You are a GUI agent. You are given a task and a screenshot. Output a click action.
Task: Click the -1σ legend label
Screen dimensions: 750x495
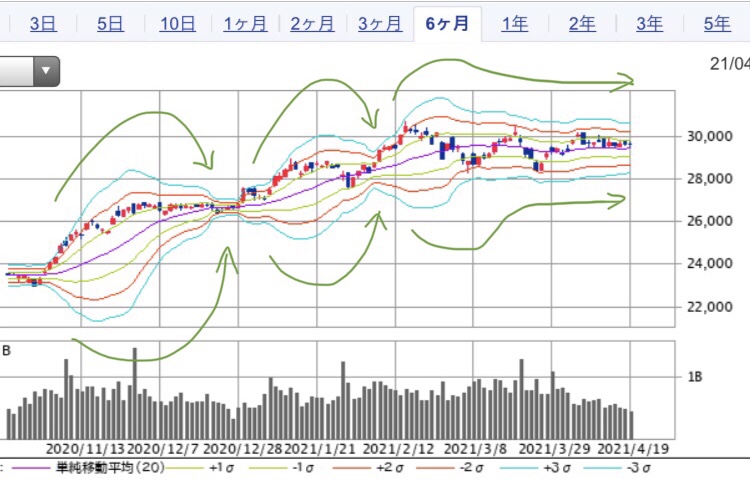click(303, 468)
